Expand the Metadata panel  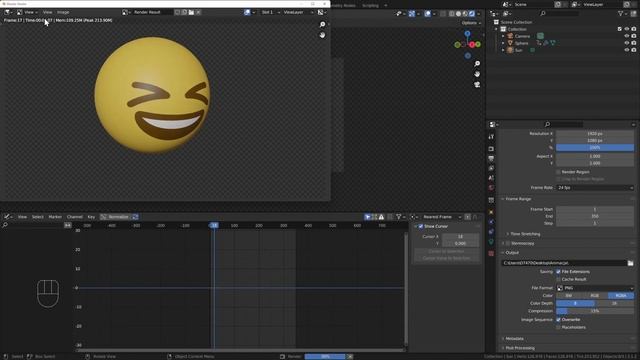click(x=514, y=339)
